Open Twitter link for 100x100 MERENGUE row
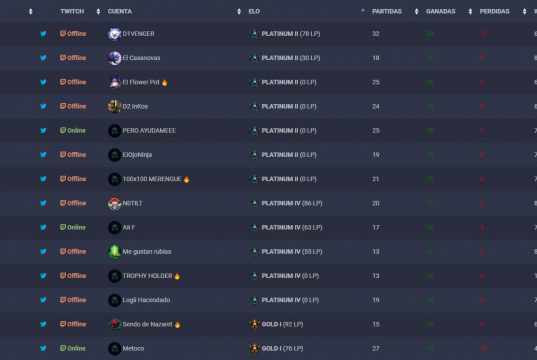The height and width of the screenshot is (360, 537). coord(43,179)
